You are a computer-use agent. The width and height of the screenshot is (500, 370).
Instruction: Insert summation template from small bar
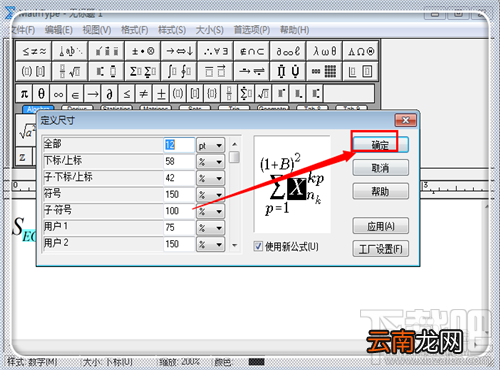click(246, 94)
